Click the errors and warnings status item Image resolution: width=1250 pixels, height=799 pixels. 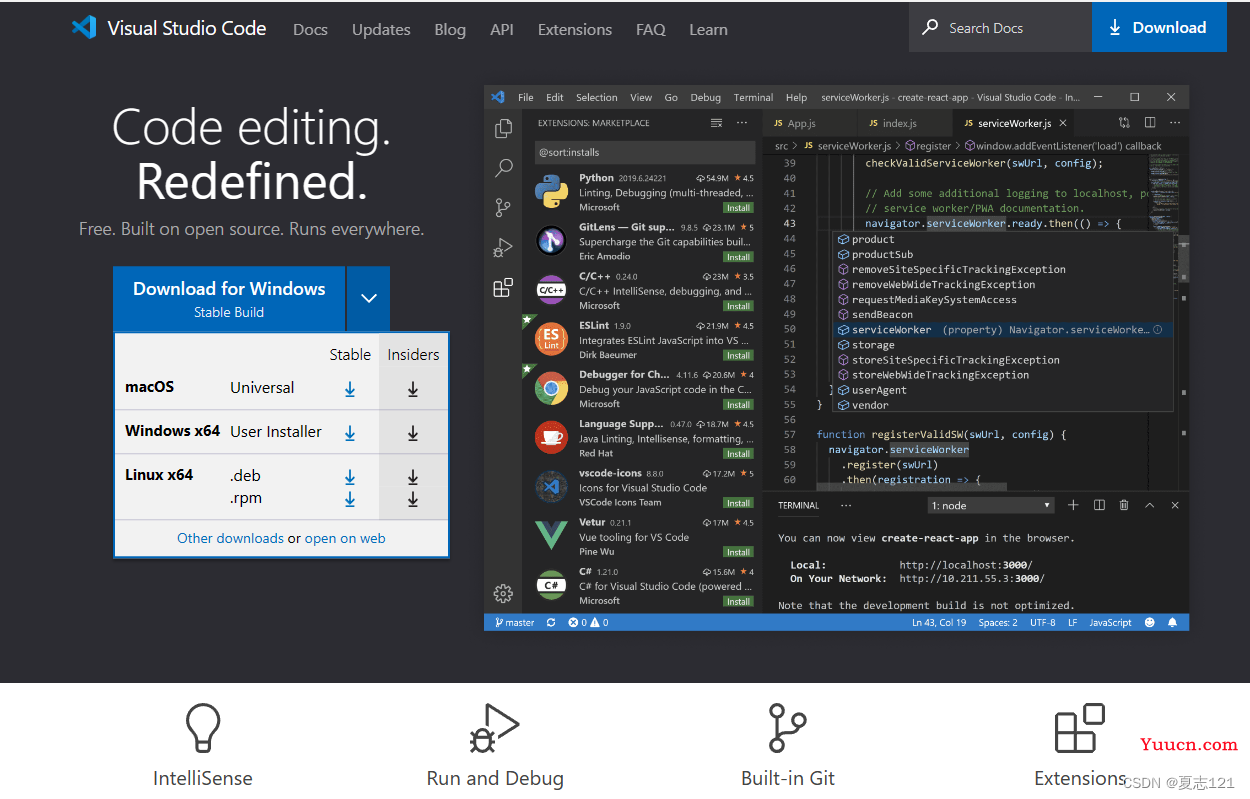(588, 622)
